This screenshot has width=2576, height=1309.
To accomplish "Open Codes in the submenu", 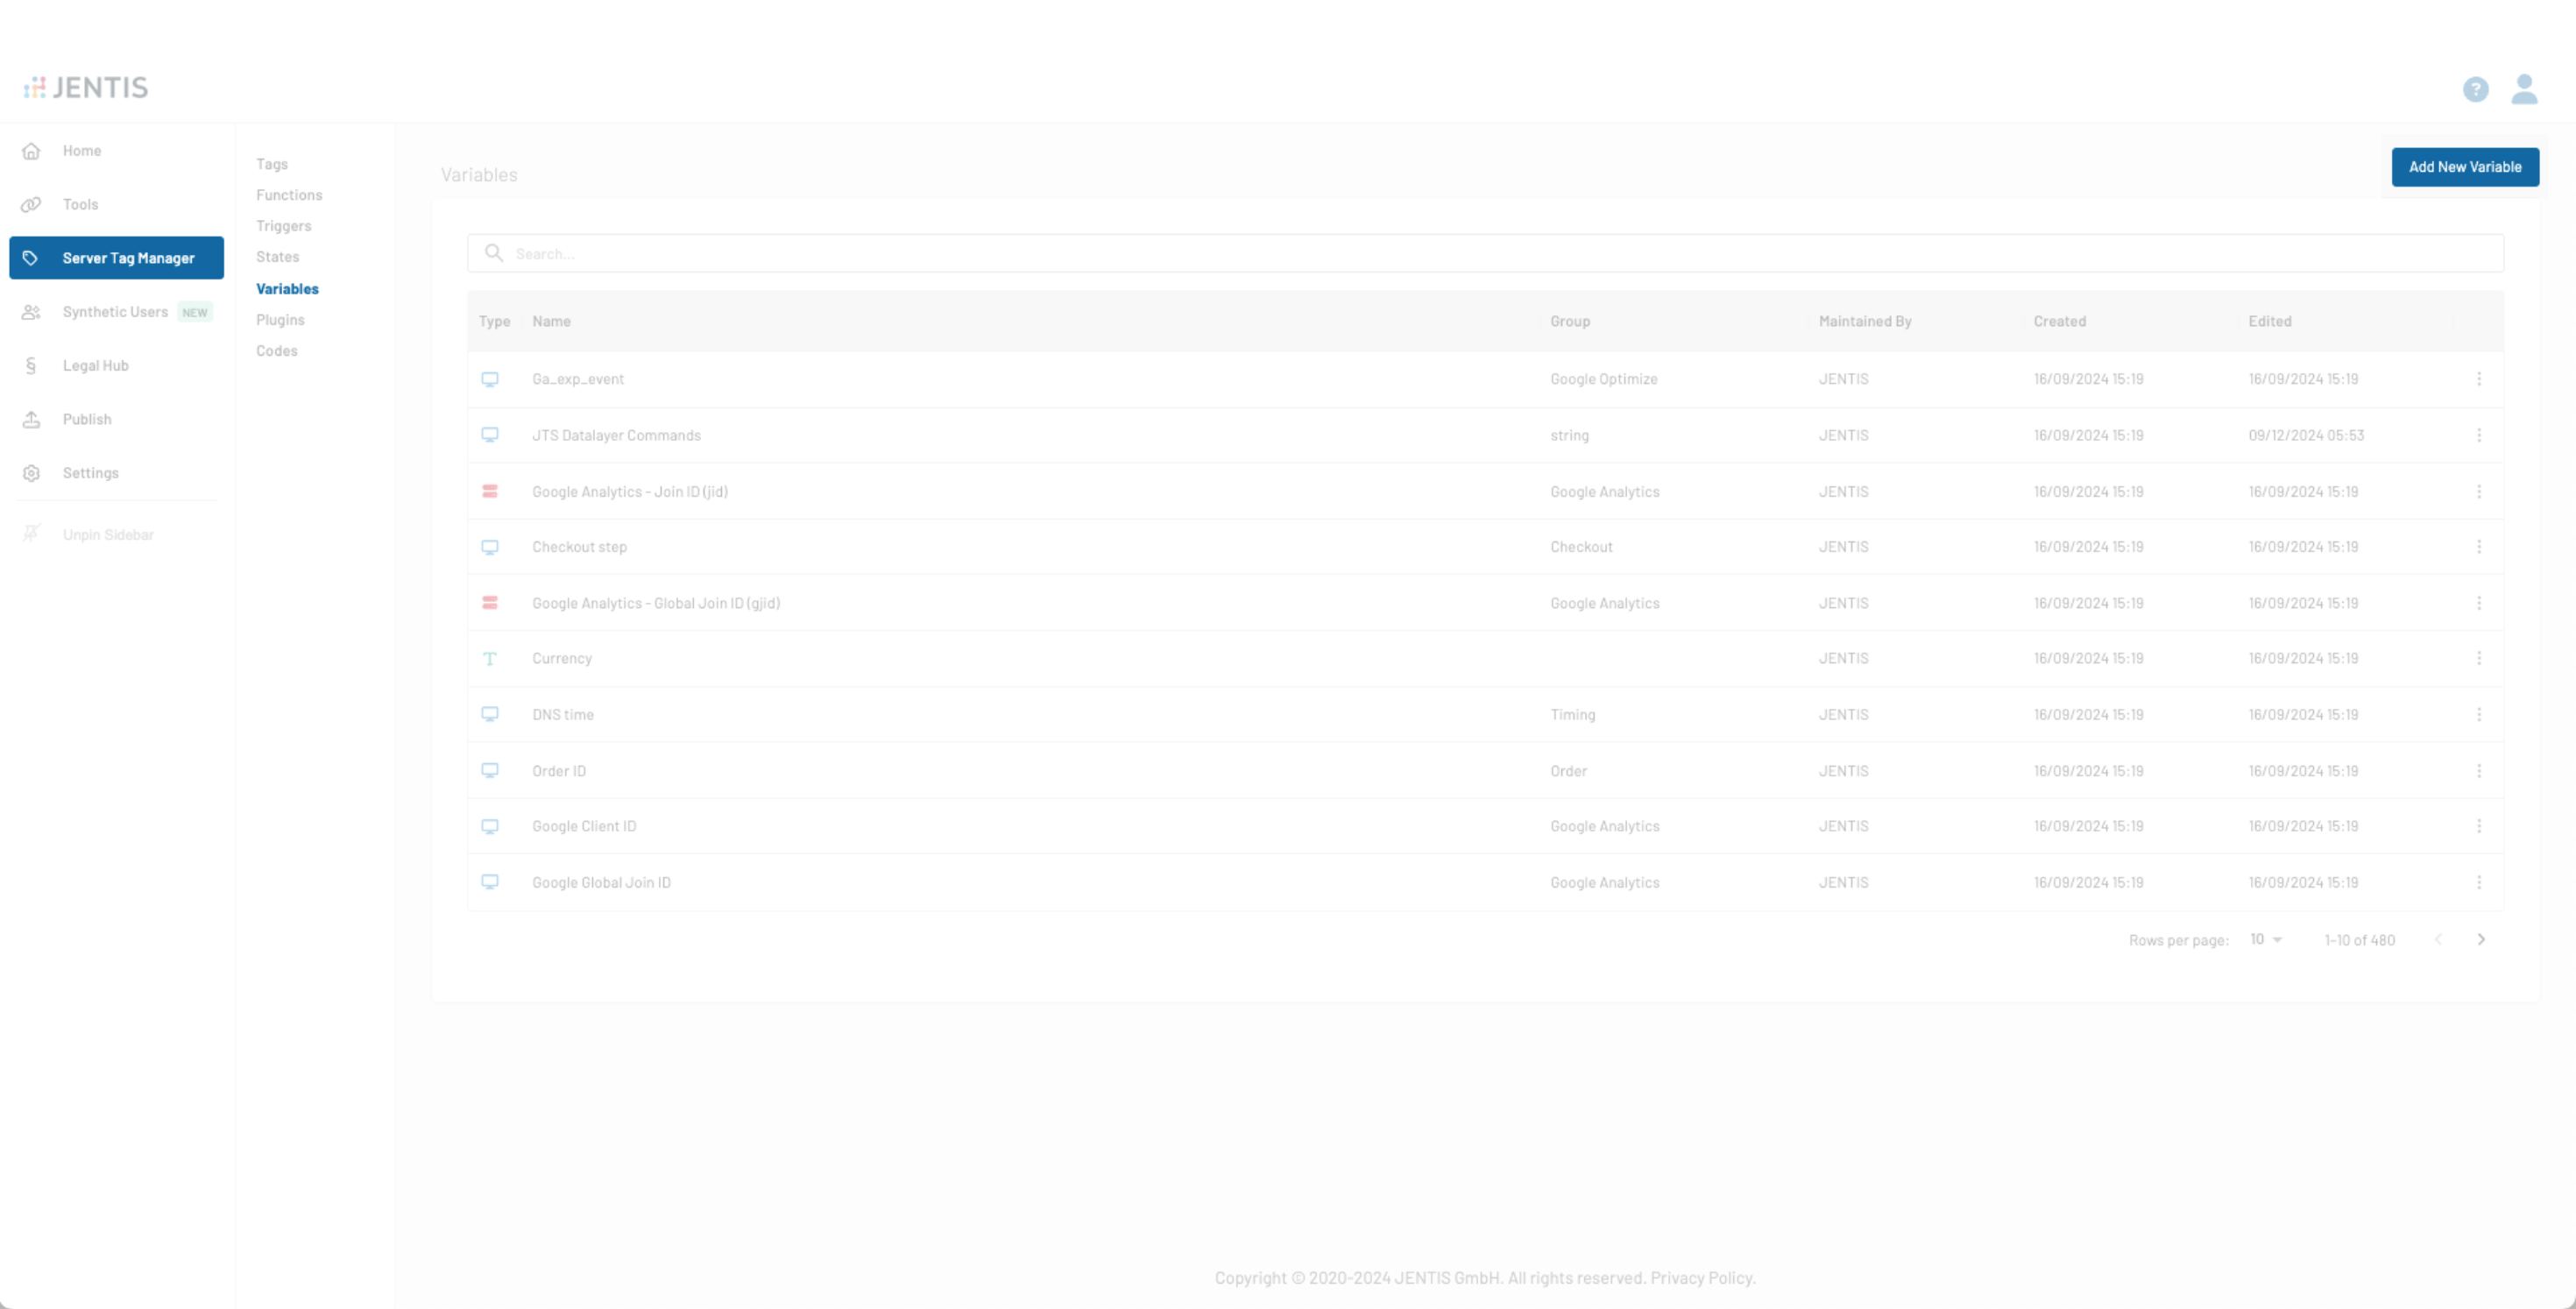I will (277, 351).
